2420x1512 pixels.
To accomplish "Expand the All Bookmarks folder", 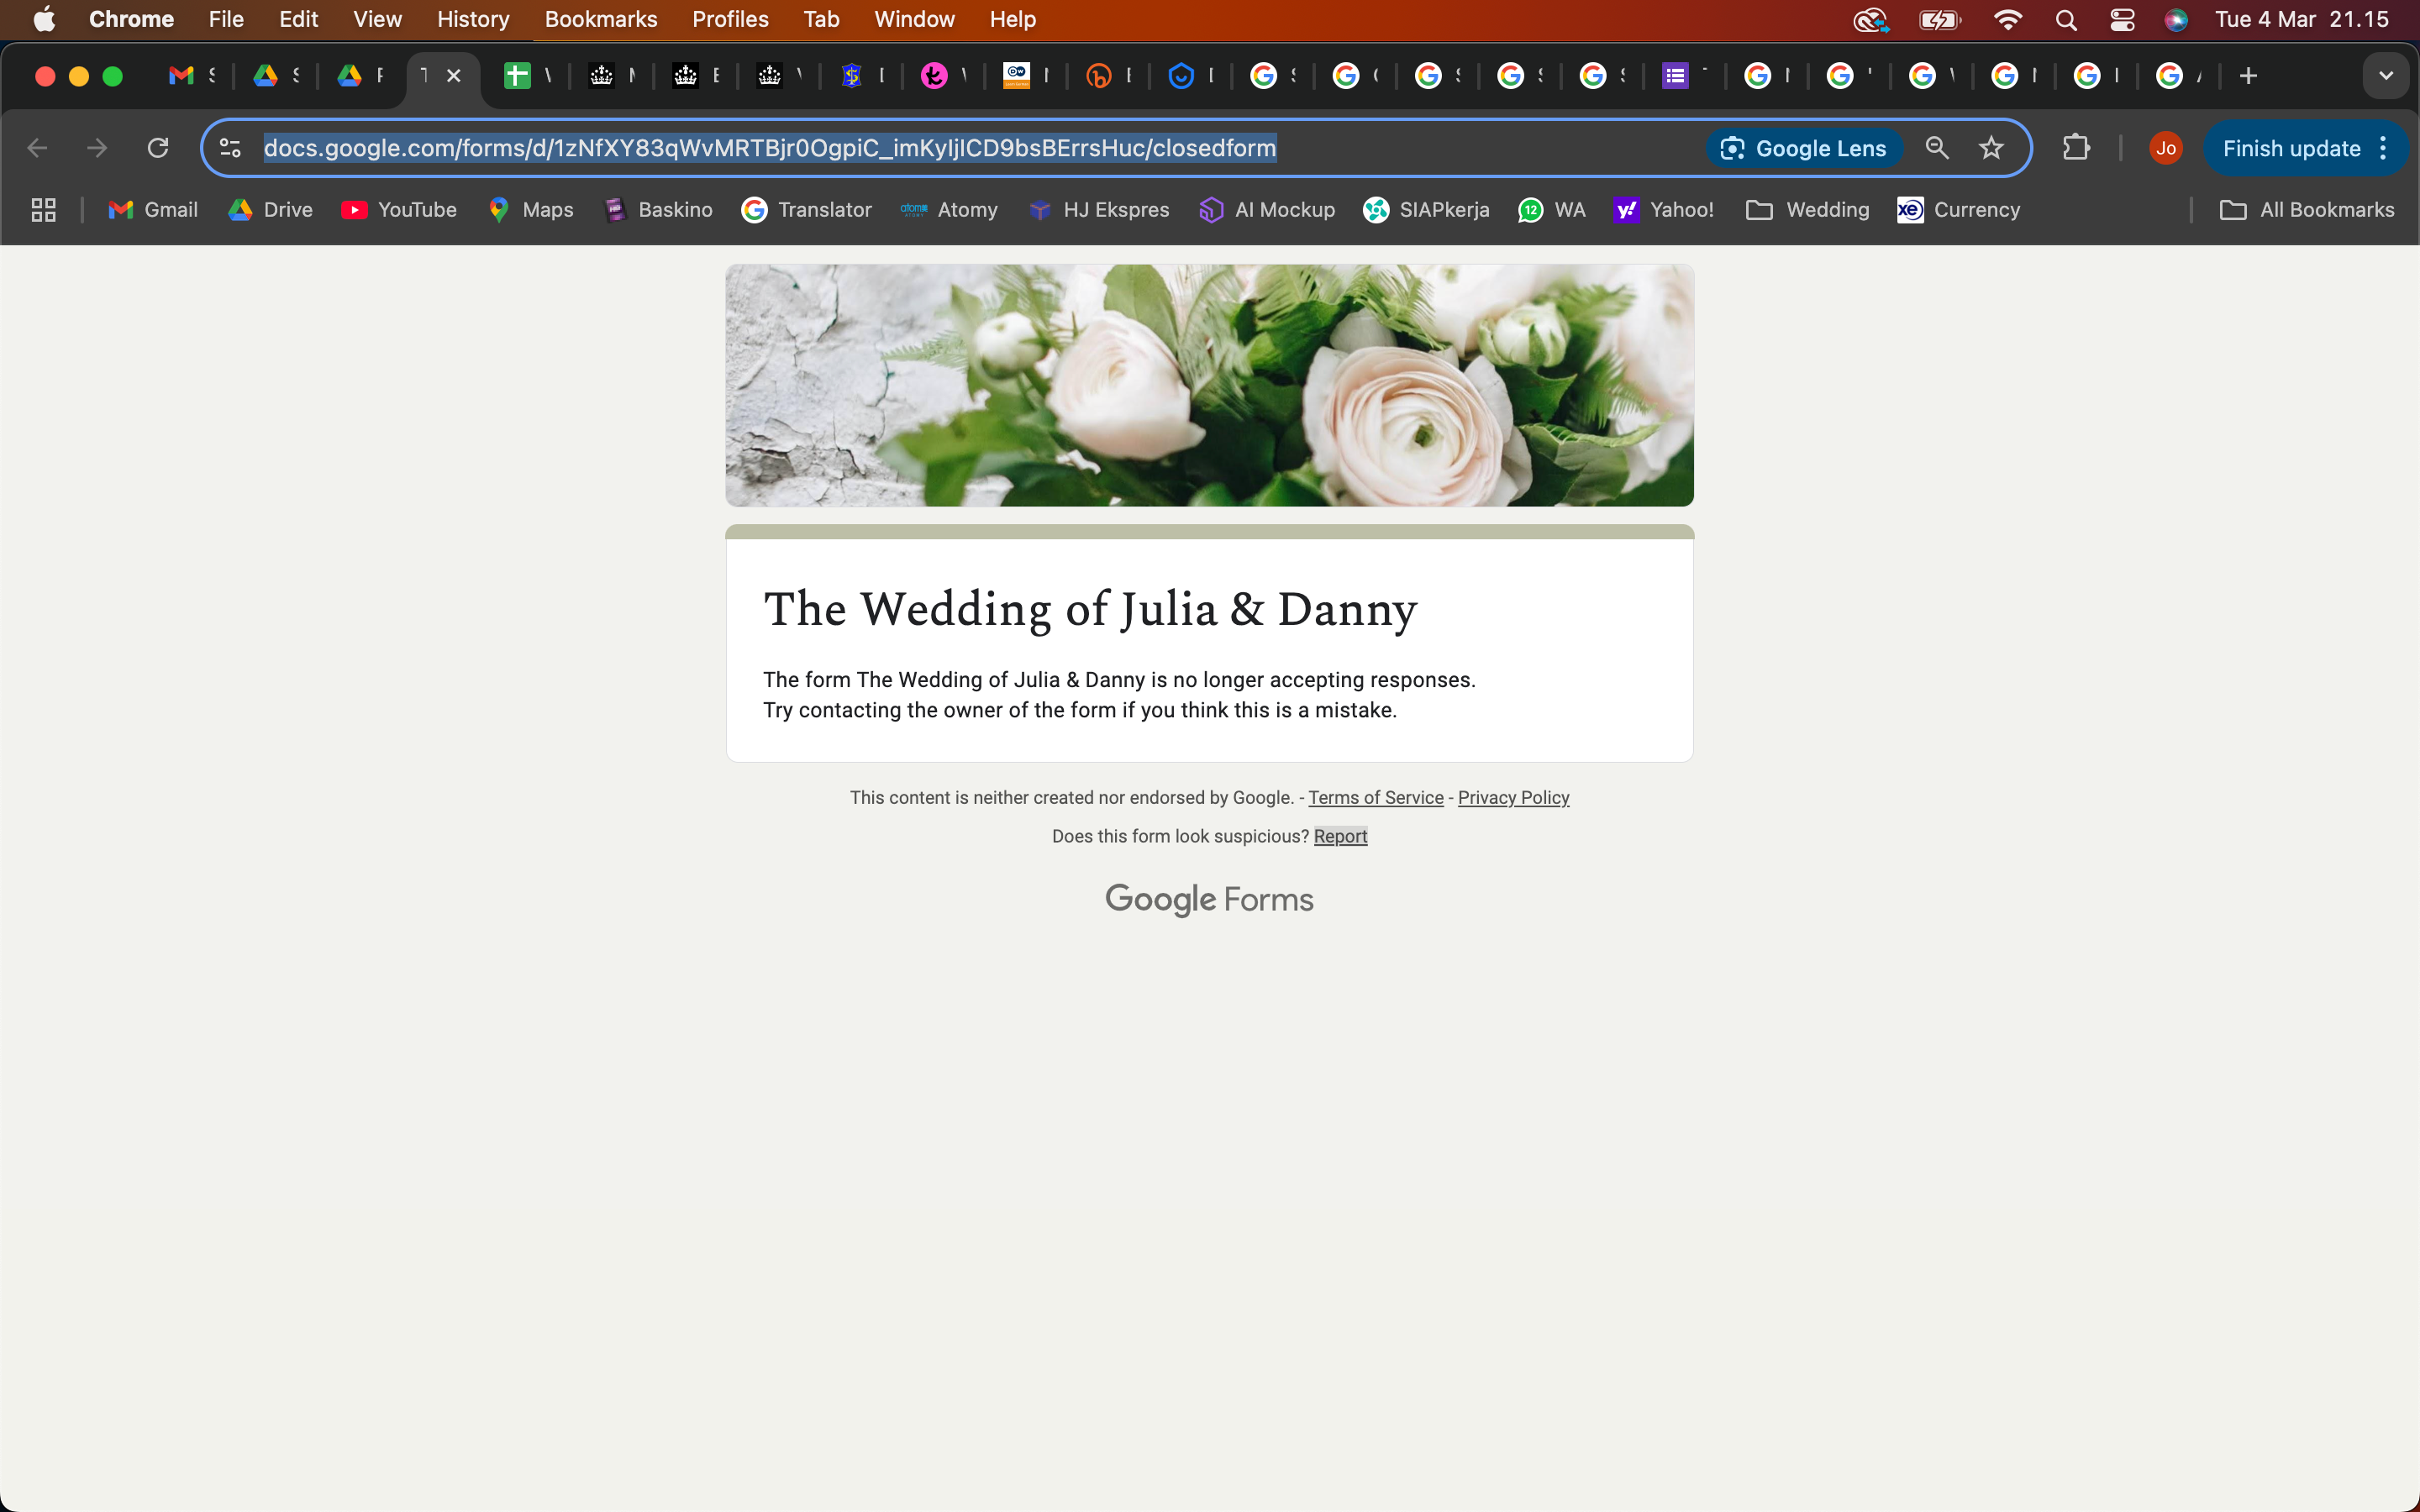I will click(2306, 210).
